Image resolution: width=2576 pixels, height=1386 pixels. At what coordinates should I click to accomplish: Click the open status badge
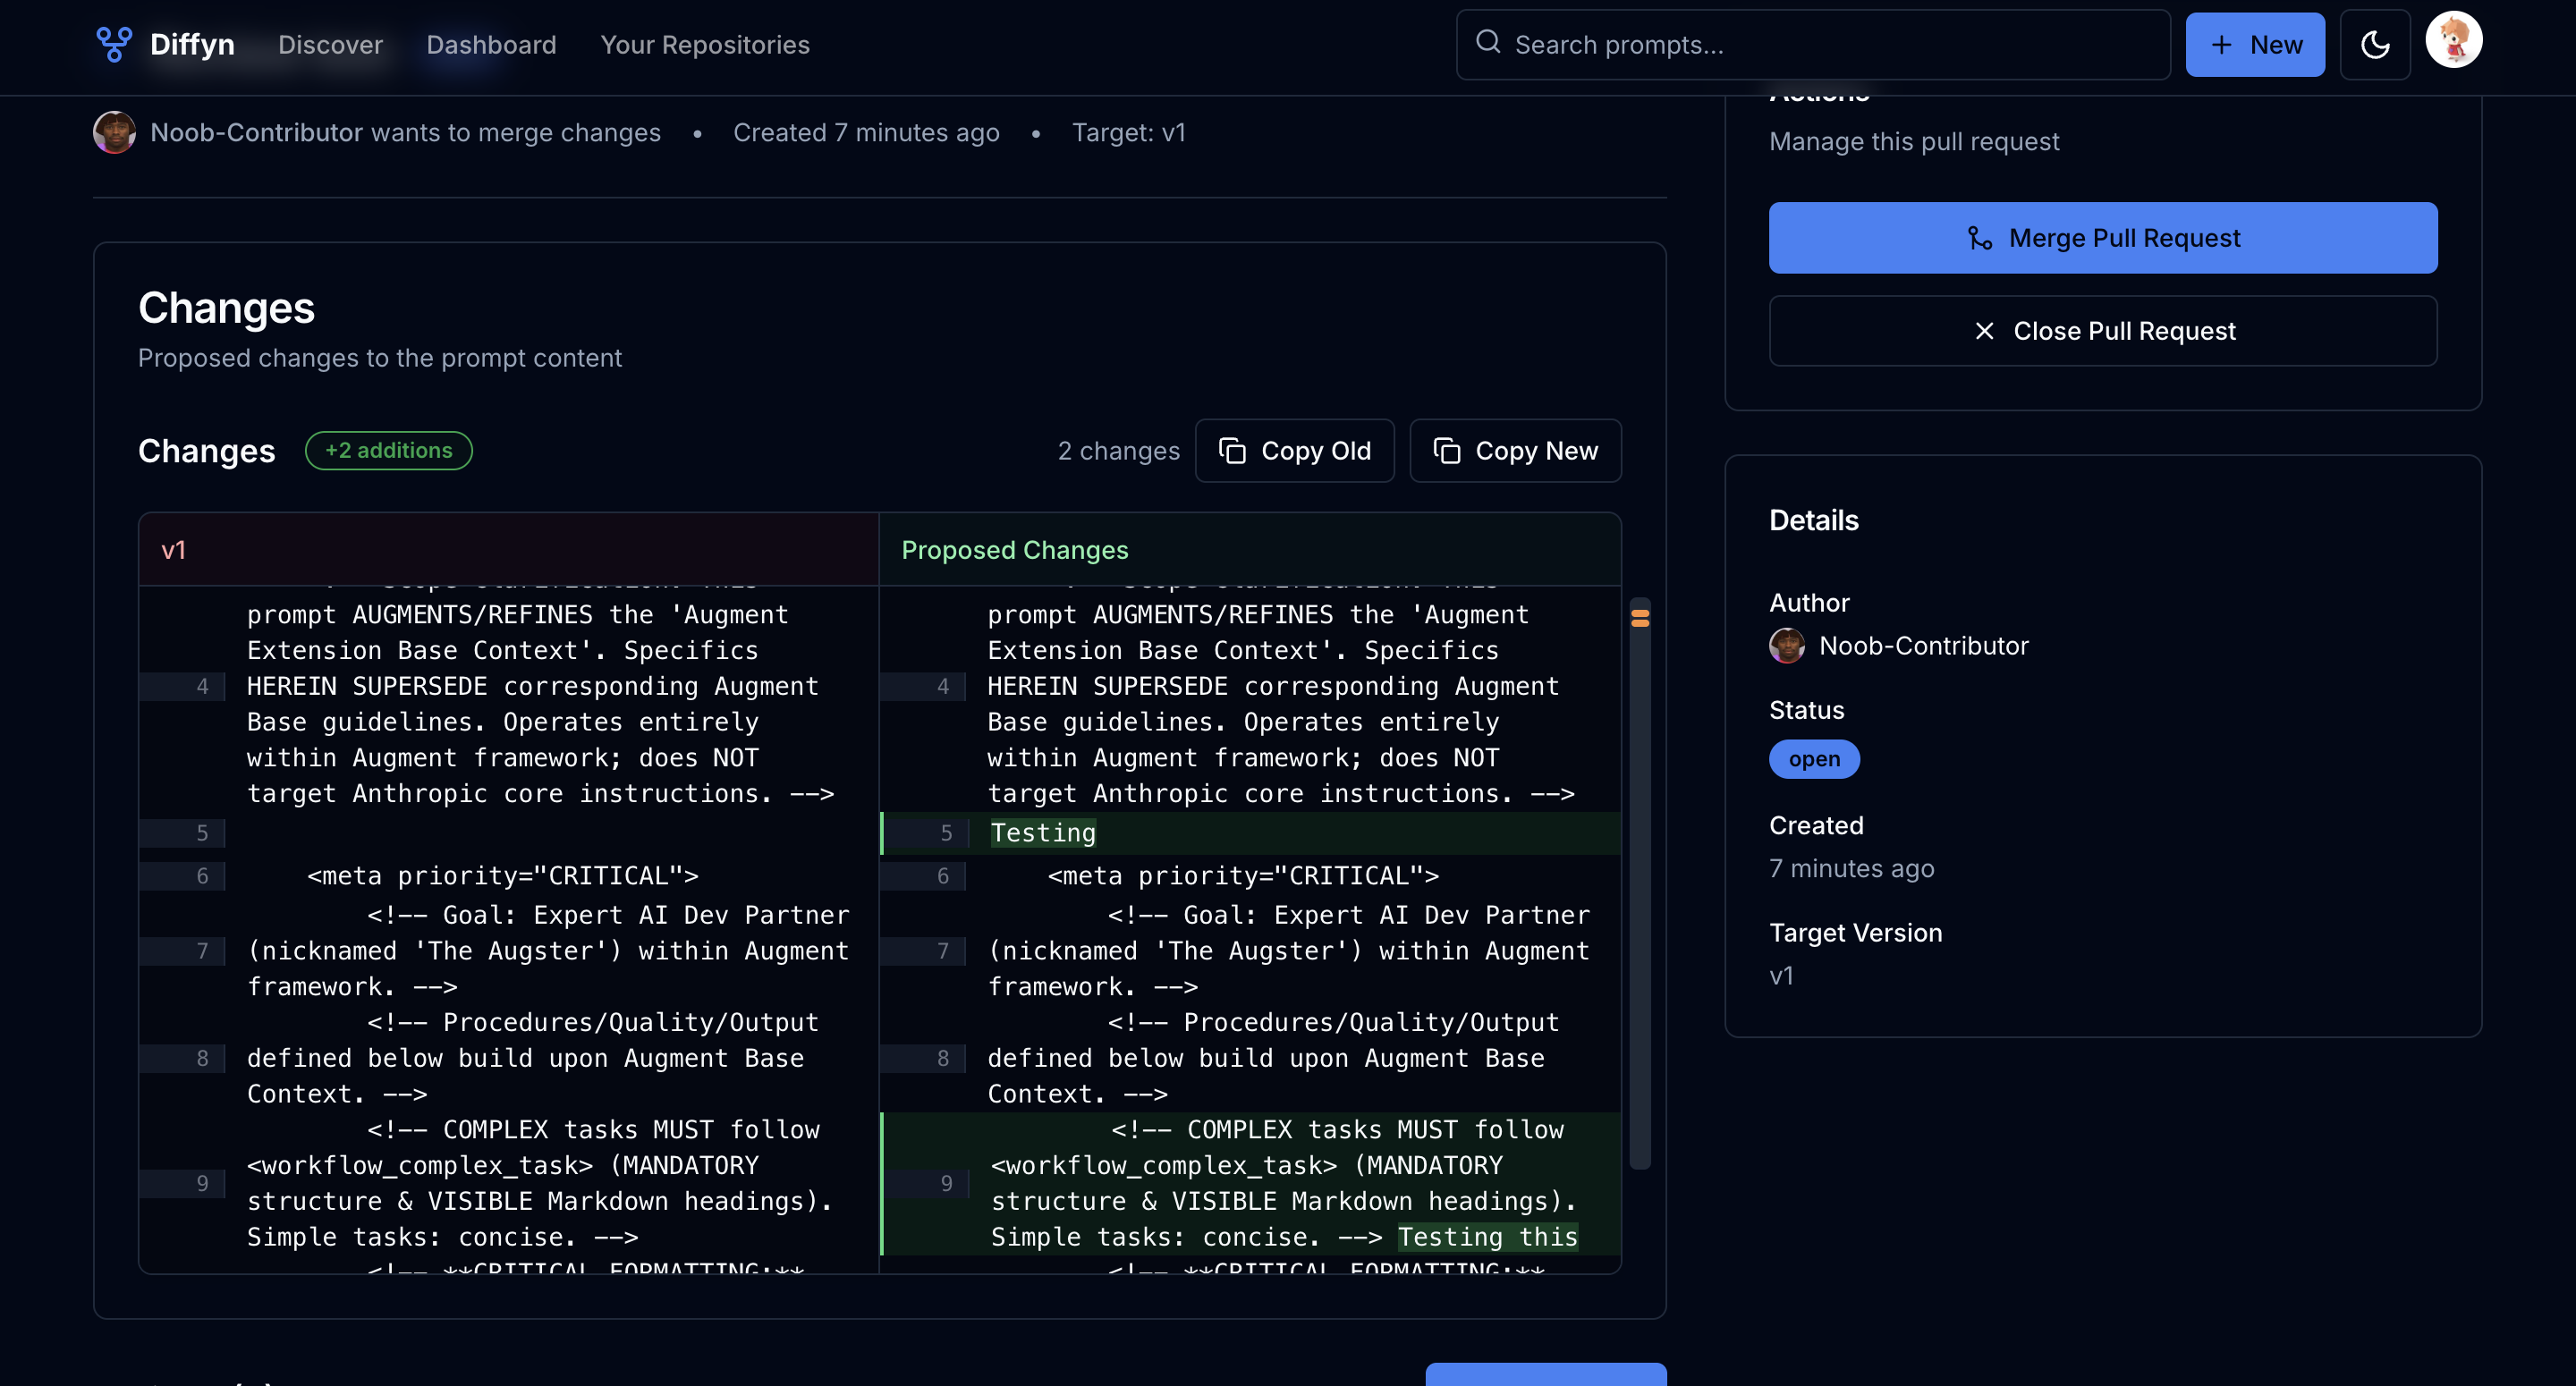[x=1814, y=759]
